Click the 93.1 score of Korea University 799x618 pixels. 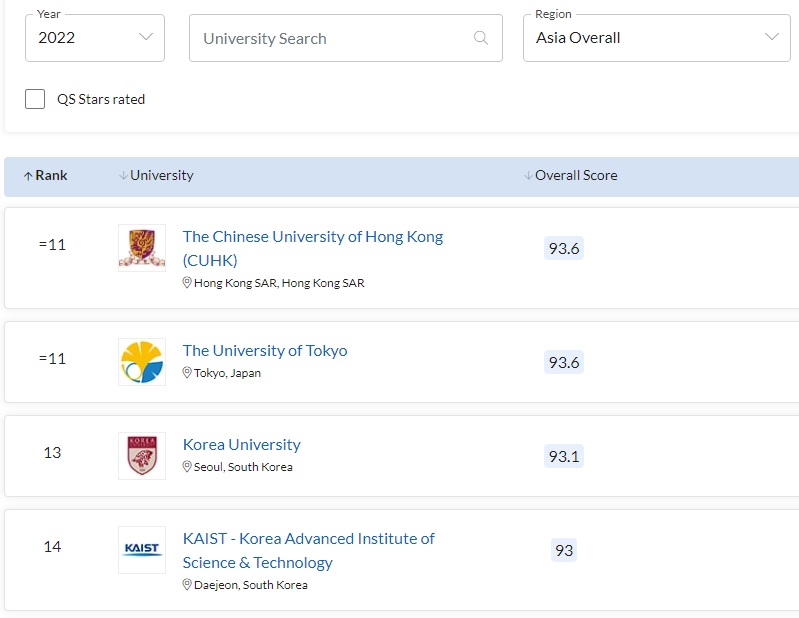[564, 456]
